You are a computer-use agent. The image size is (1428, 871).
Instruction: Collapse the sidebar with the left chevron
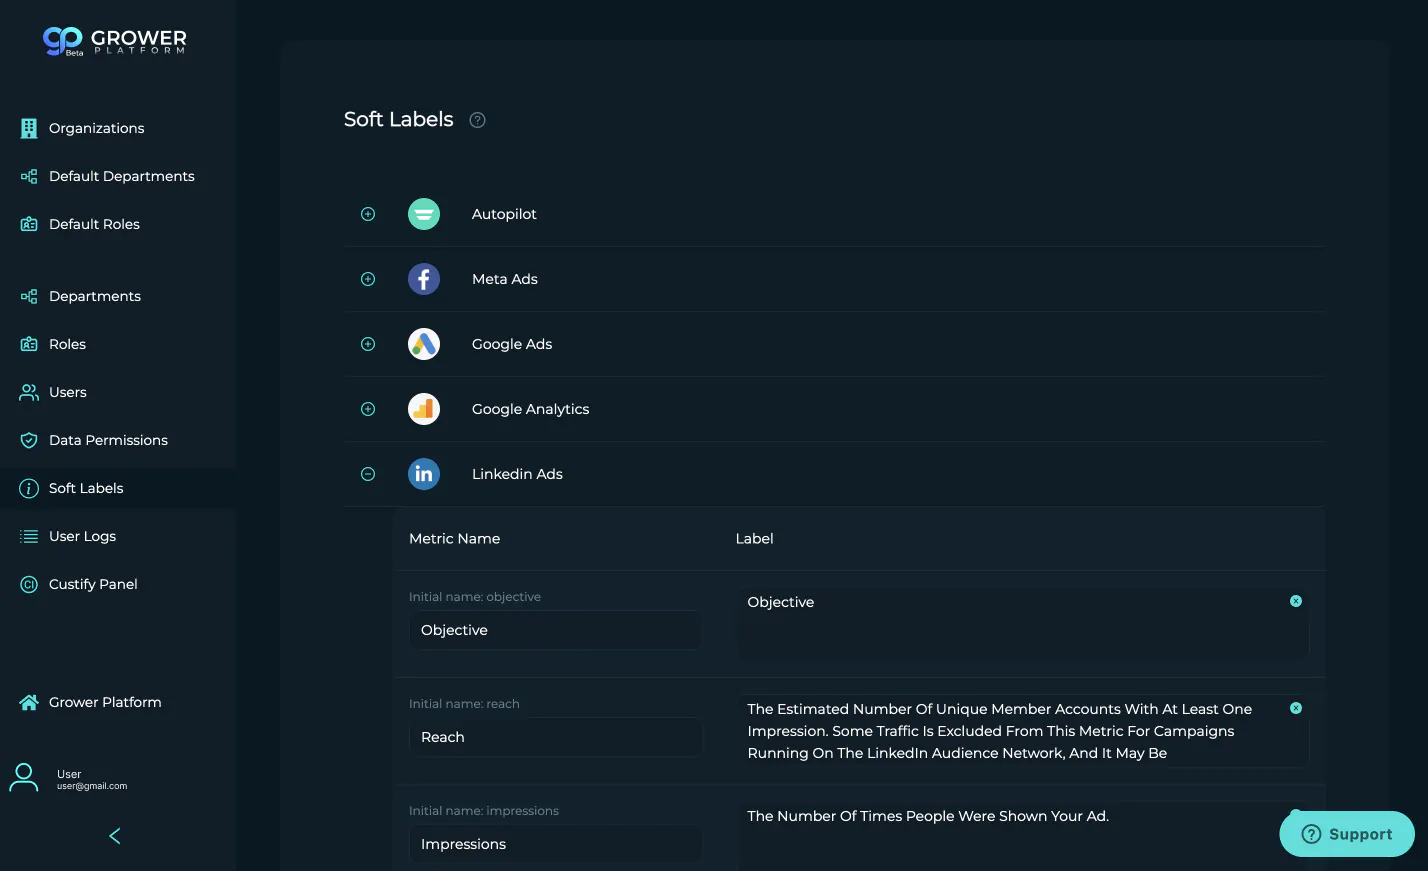point(115,836)
